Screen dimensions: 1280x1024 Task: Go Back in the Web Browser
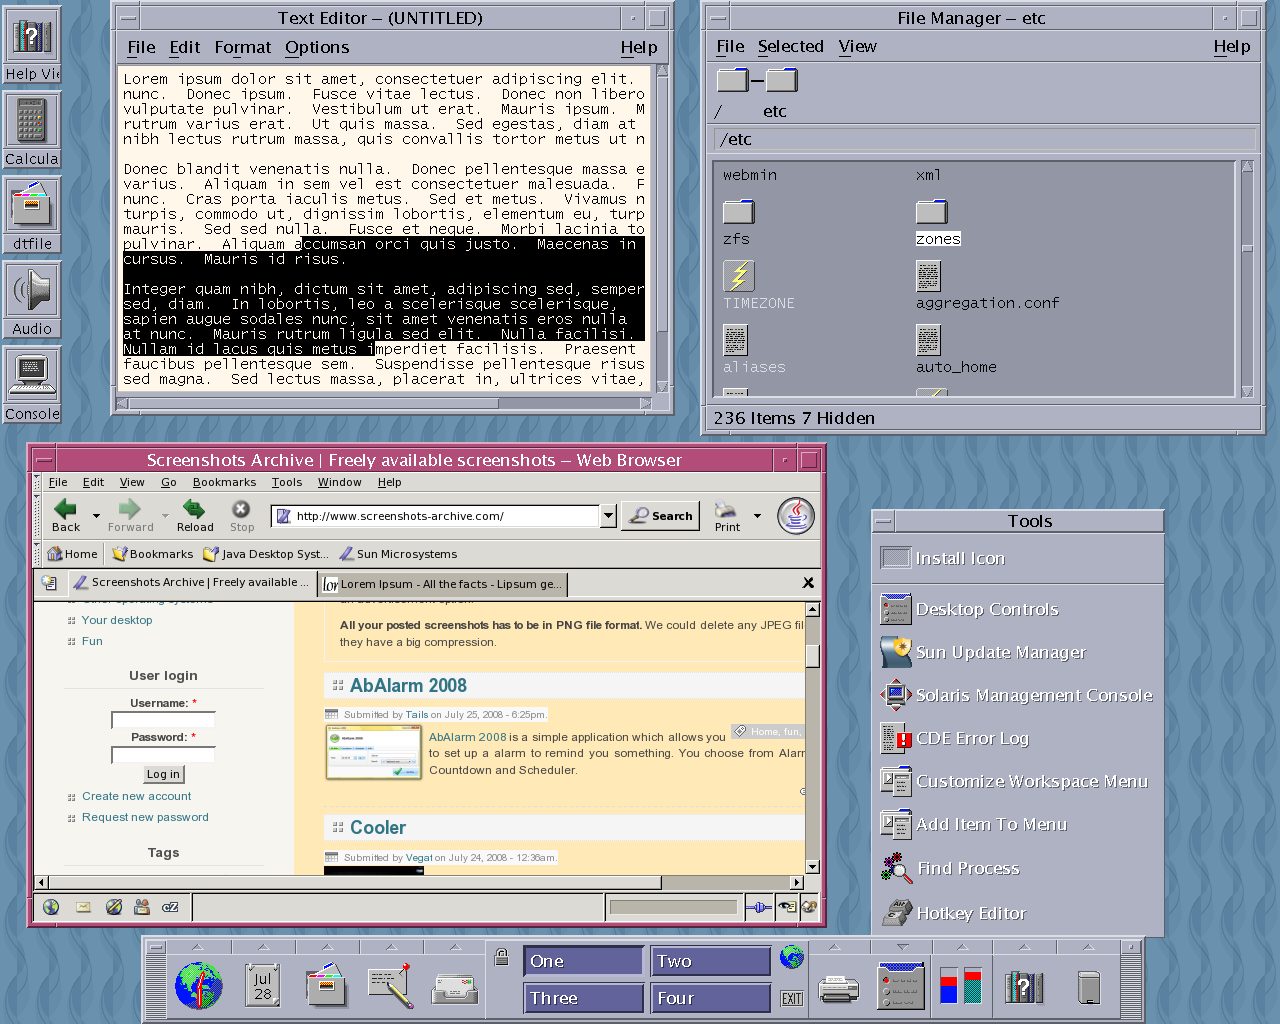point(66,515)
